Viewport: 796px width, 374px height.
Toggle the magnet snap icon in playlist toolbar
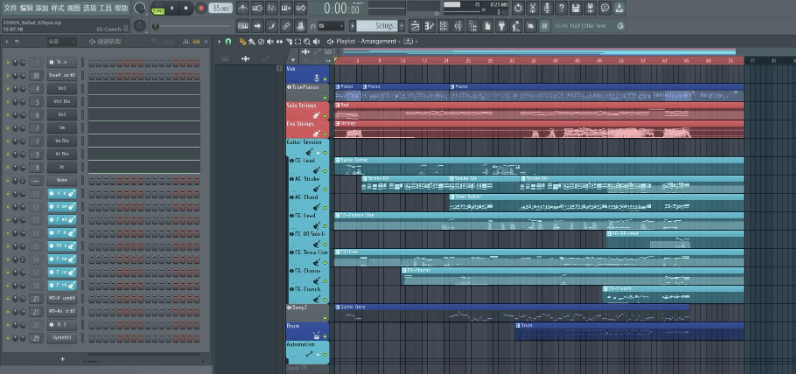pos(228,42)
